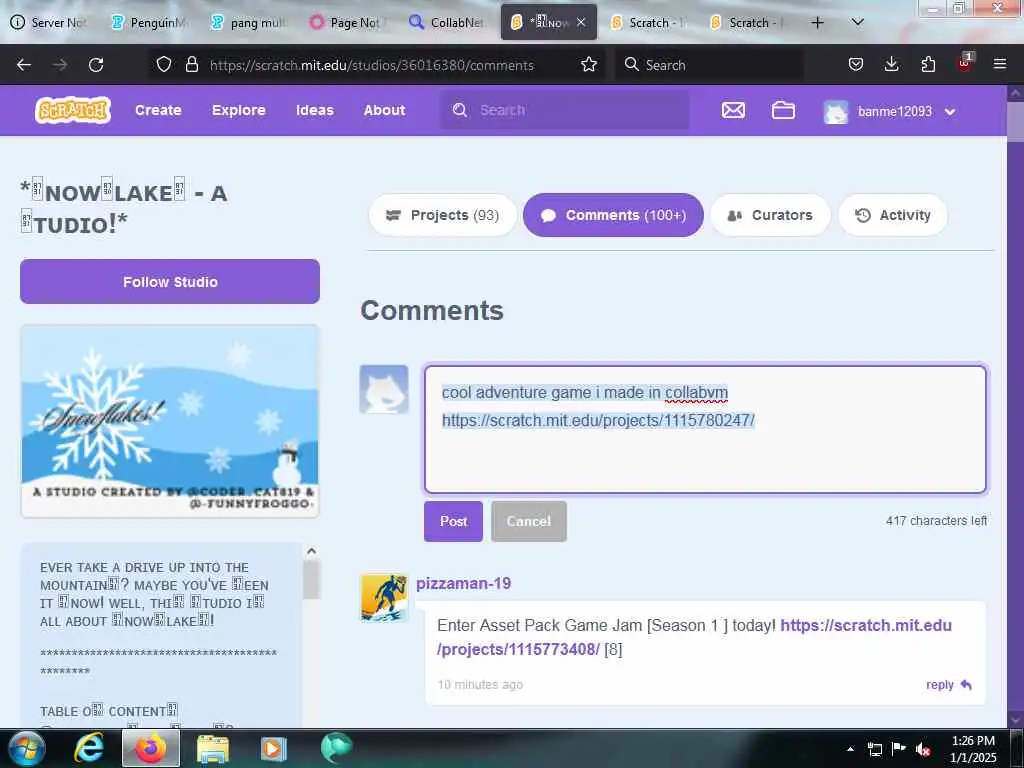Image resolution: width=1024 pixels, height=768 pixels.
Task: Show hidden tray icons arrow
Action: (x=850, y=749)
